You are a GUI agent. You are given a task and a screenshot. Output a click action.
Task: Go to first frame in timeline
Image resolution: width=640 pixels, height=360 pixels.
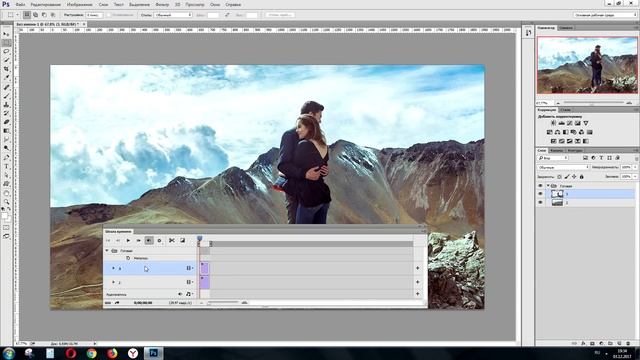pos(108,240)
